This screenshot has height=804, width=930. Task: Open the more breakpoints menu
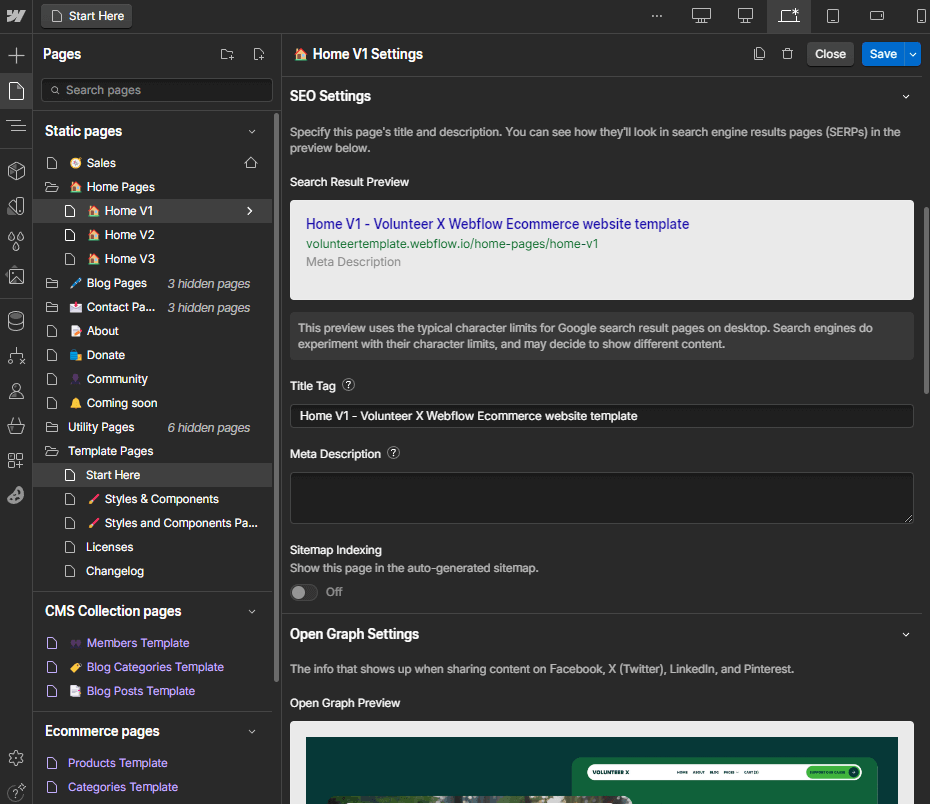[657, 15]
